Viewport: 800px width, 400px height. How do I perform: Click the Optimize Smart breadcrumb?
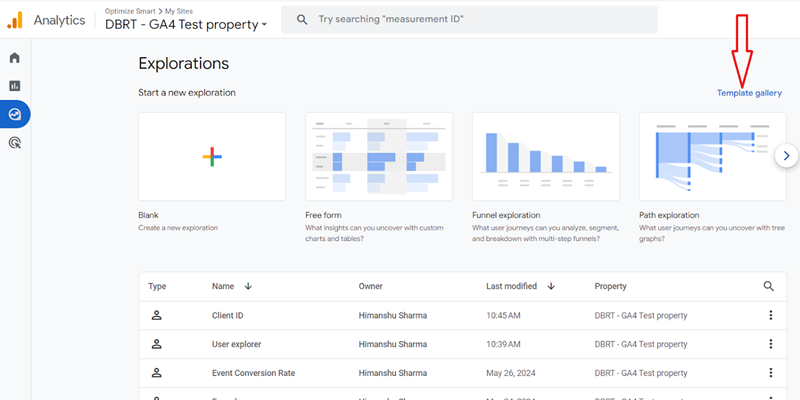coord(131,11)
